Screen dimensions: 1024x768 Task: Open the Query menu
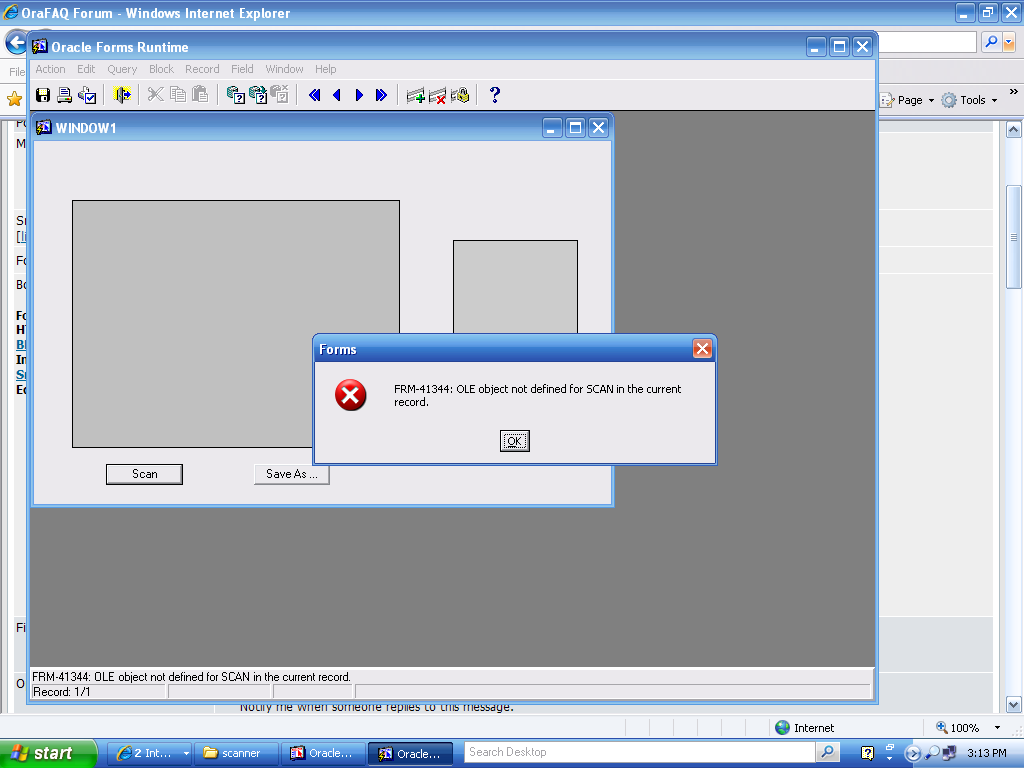[x=122, y=69]
